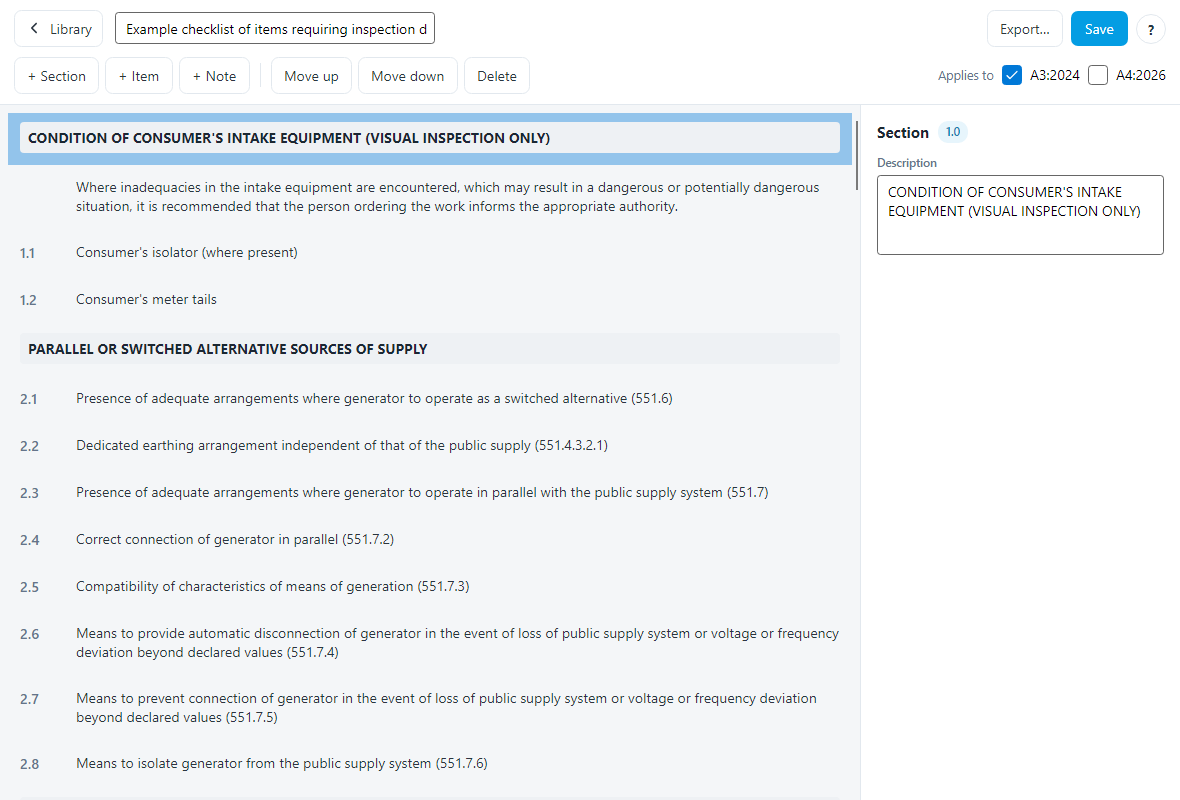The image size is (1180, 800).
Task: Move the selected section up
Action: (x=311, y=76)
